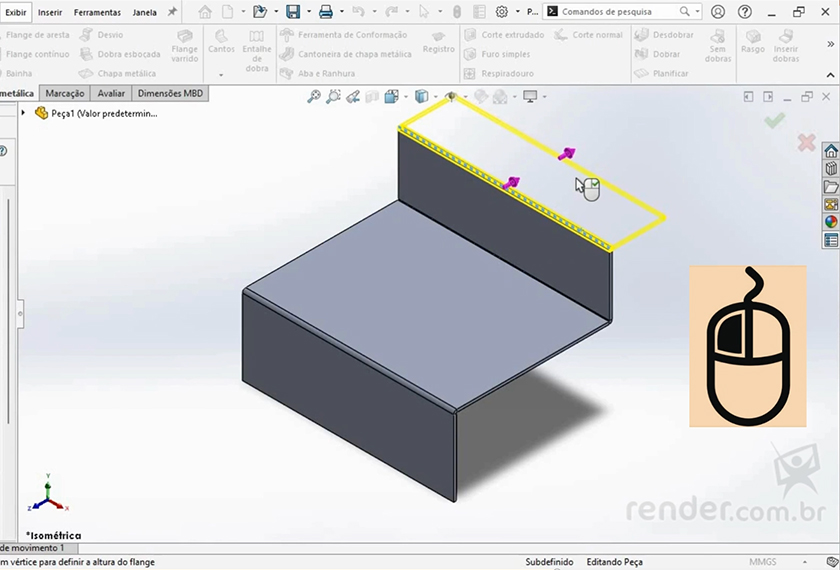Open the Options gear icon
This screenshot has height=570, width=840.
501,12
